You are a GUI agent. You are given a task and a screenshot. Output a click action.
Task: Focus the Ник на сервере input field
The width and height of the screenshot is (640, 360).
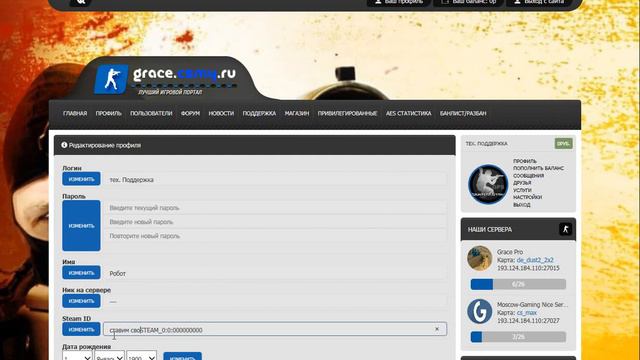(x=275, y=301)
